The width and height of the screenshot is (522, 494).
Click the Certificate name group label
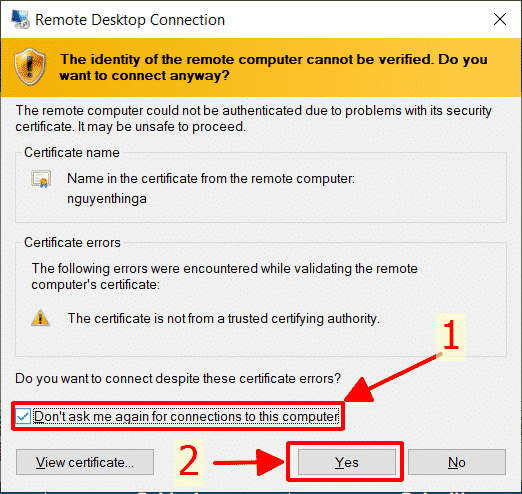coord(72,152)
